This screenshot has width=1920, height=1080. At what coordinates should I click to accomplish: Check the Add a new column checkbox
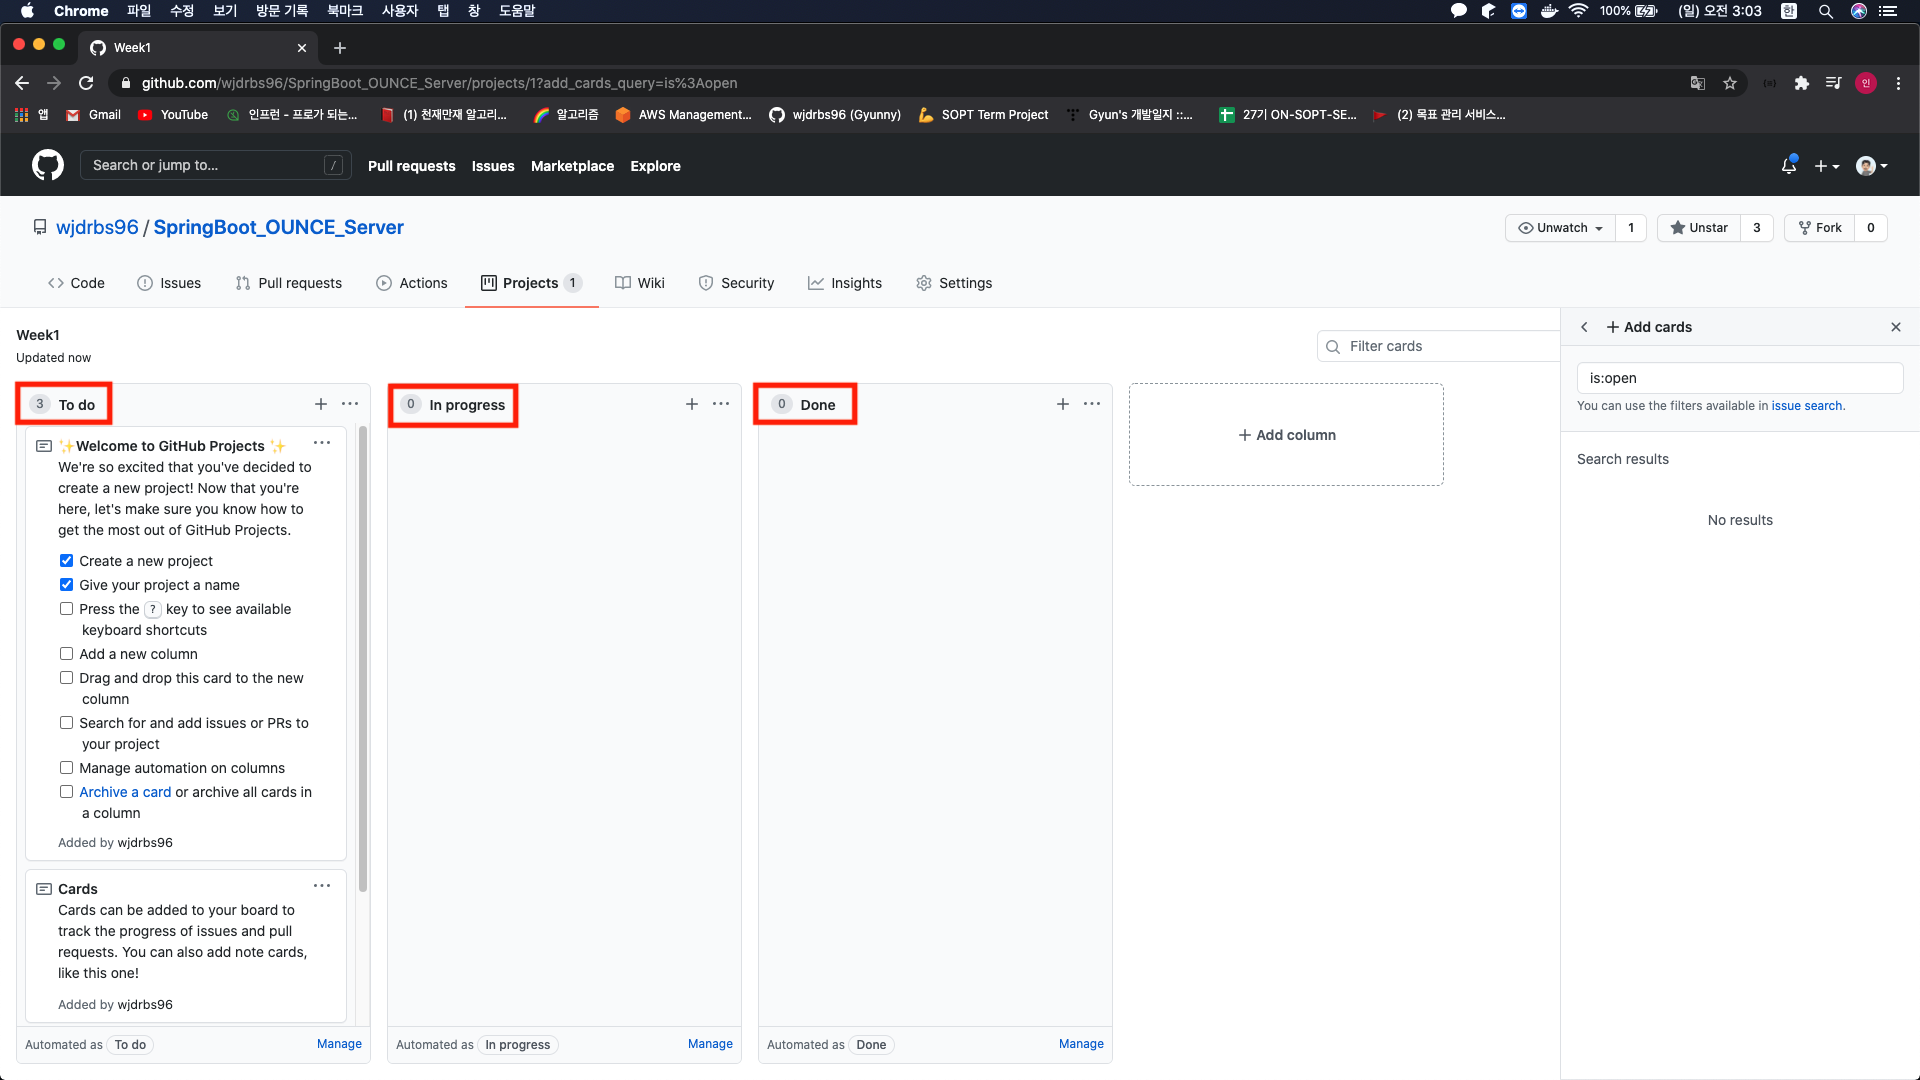pos(66,654)
